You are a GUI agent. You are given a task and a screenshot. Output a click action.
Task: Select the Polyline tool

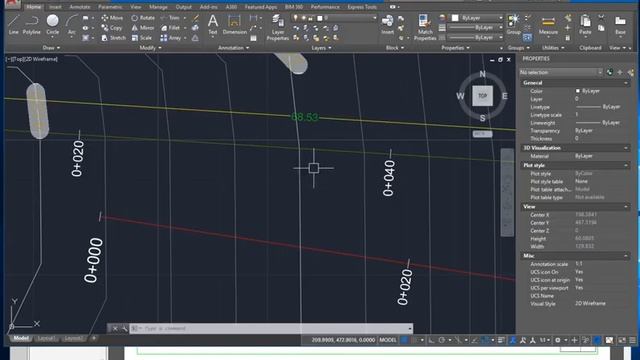[x=31, y=24]
